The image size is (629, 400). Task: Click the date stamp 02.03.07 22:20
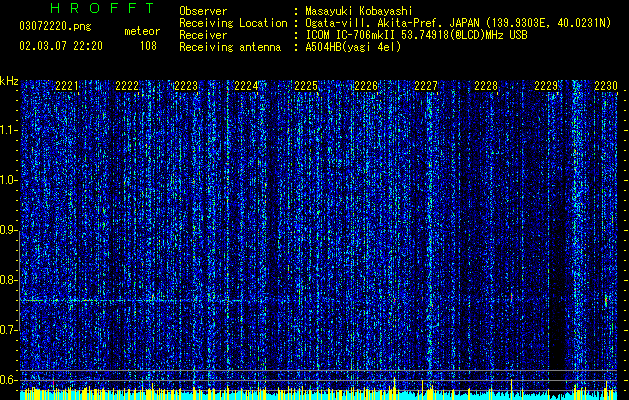coord(61,46)
